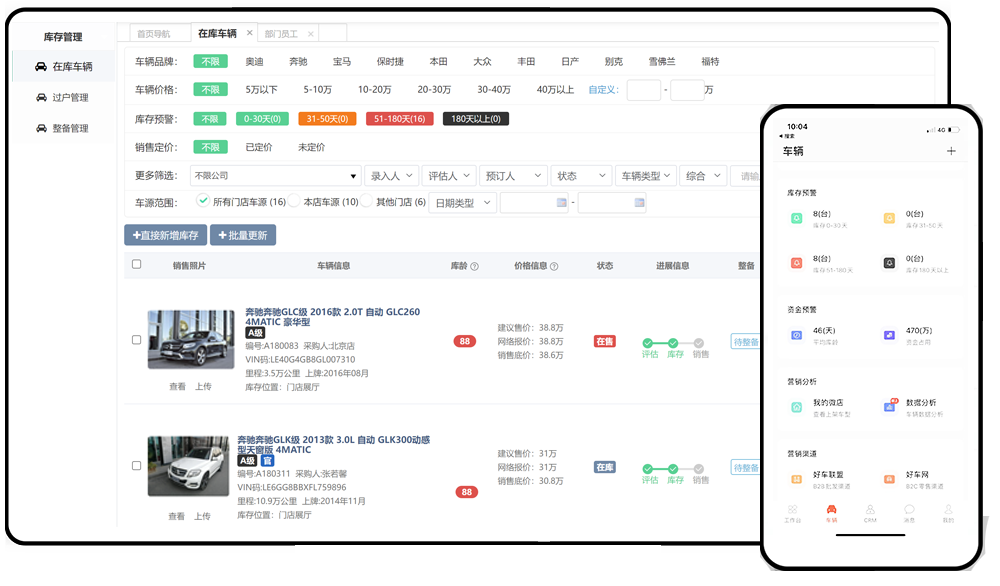
Task: Open the 状态 filter dropdown
Action: 581,175
